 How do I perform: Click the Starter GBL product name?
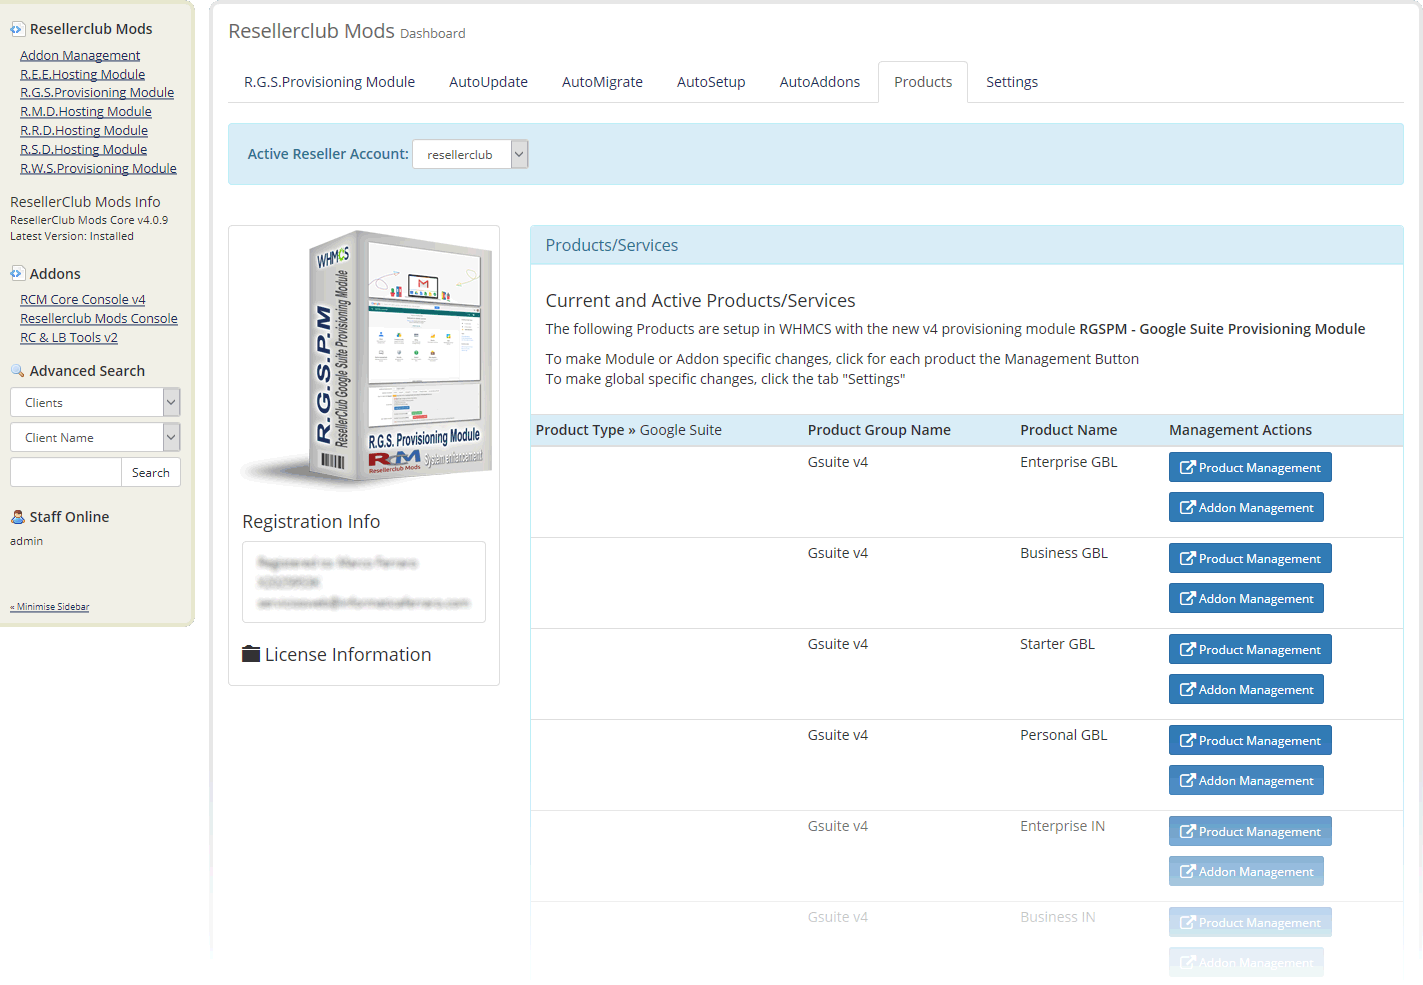tap(1057, 644)
